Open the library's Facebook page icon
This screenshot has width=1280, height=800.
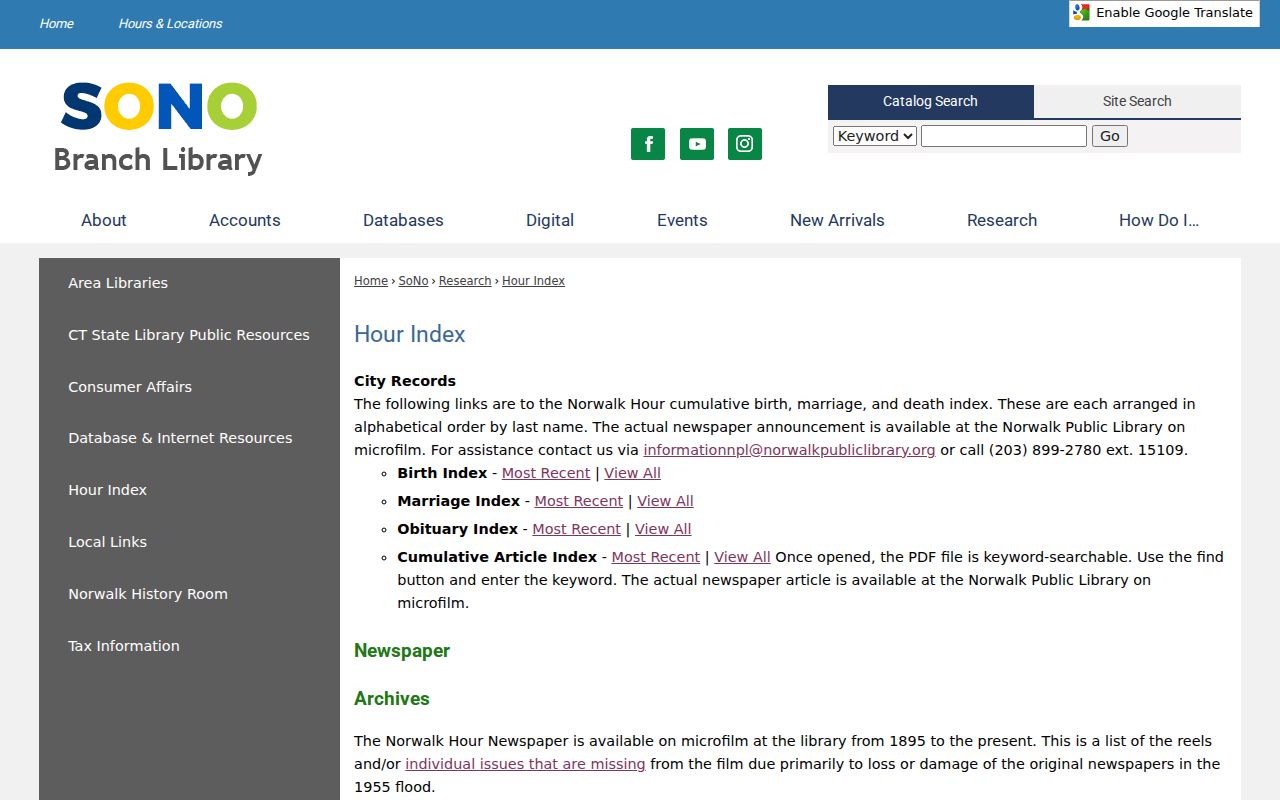point(648,144)
